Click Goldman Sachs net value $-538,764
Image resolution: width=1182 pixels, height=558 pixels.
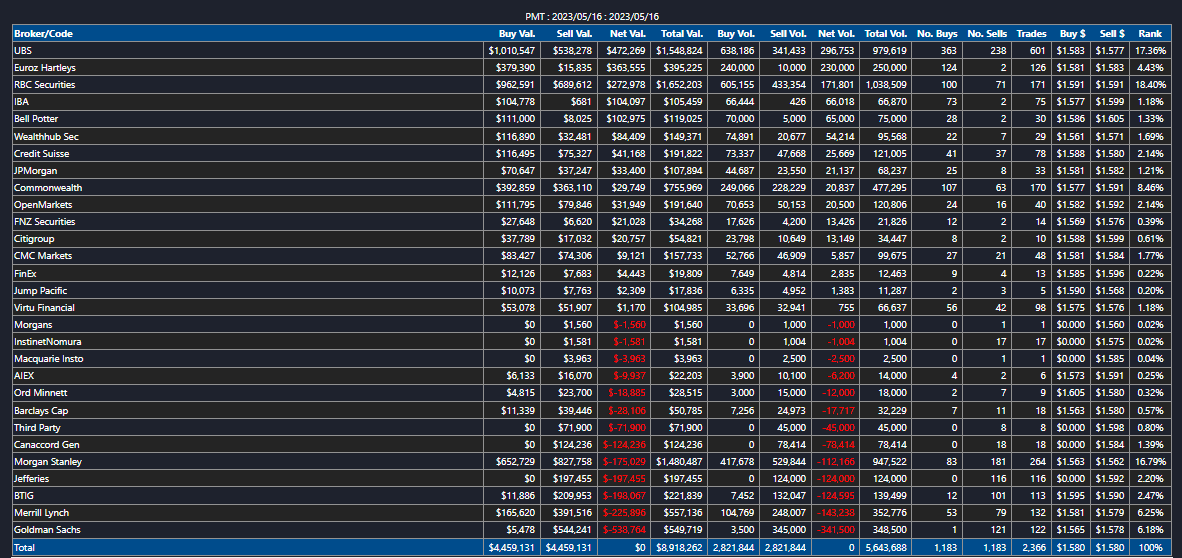click(624, 531)
